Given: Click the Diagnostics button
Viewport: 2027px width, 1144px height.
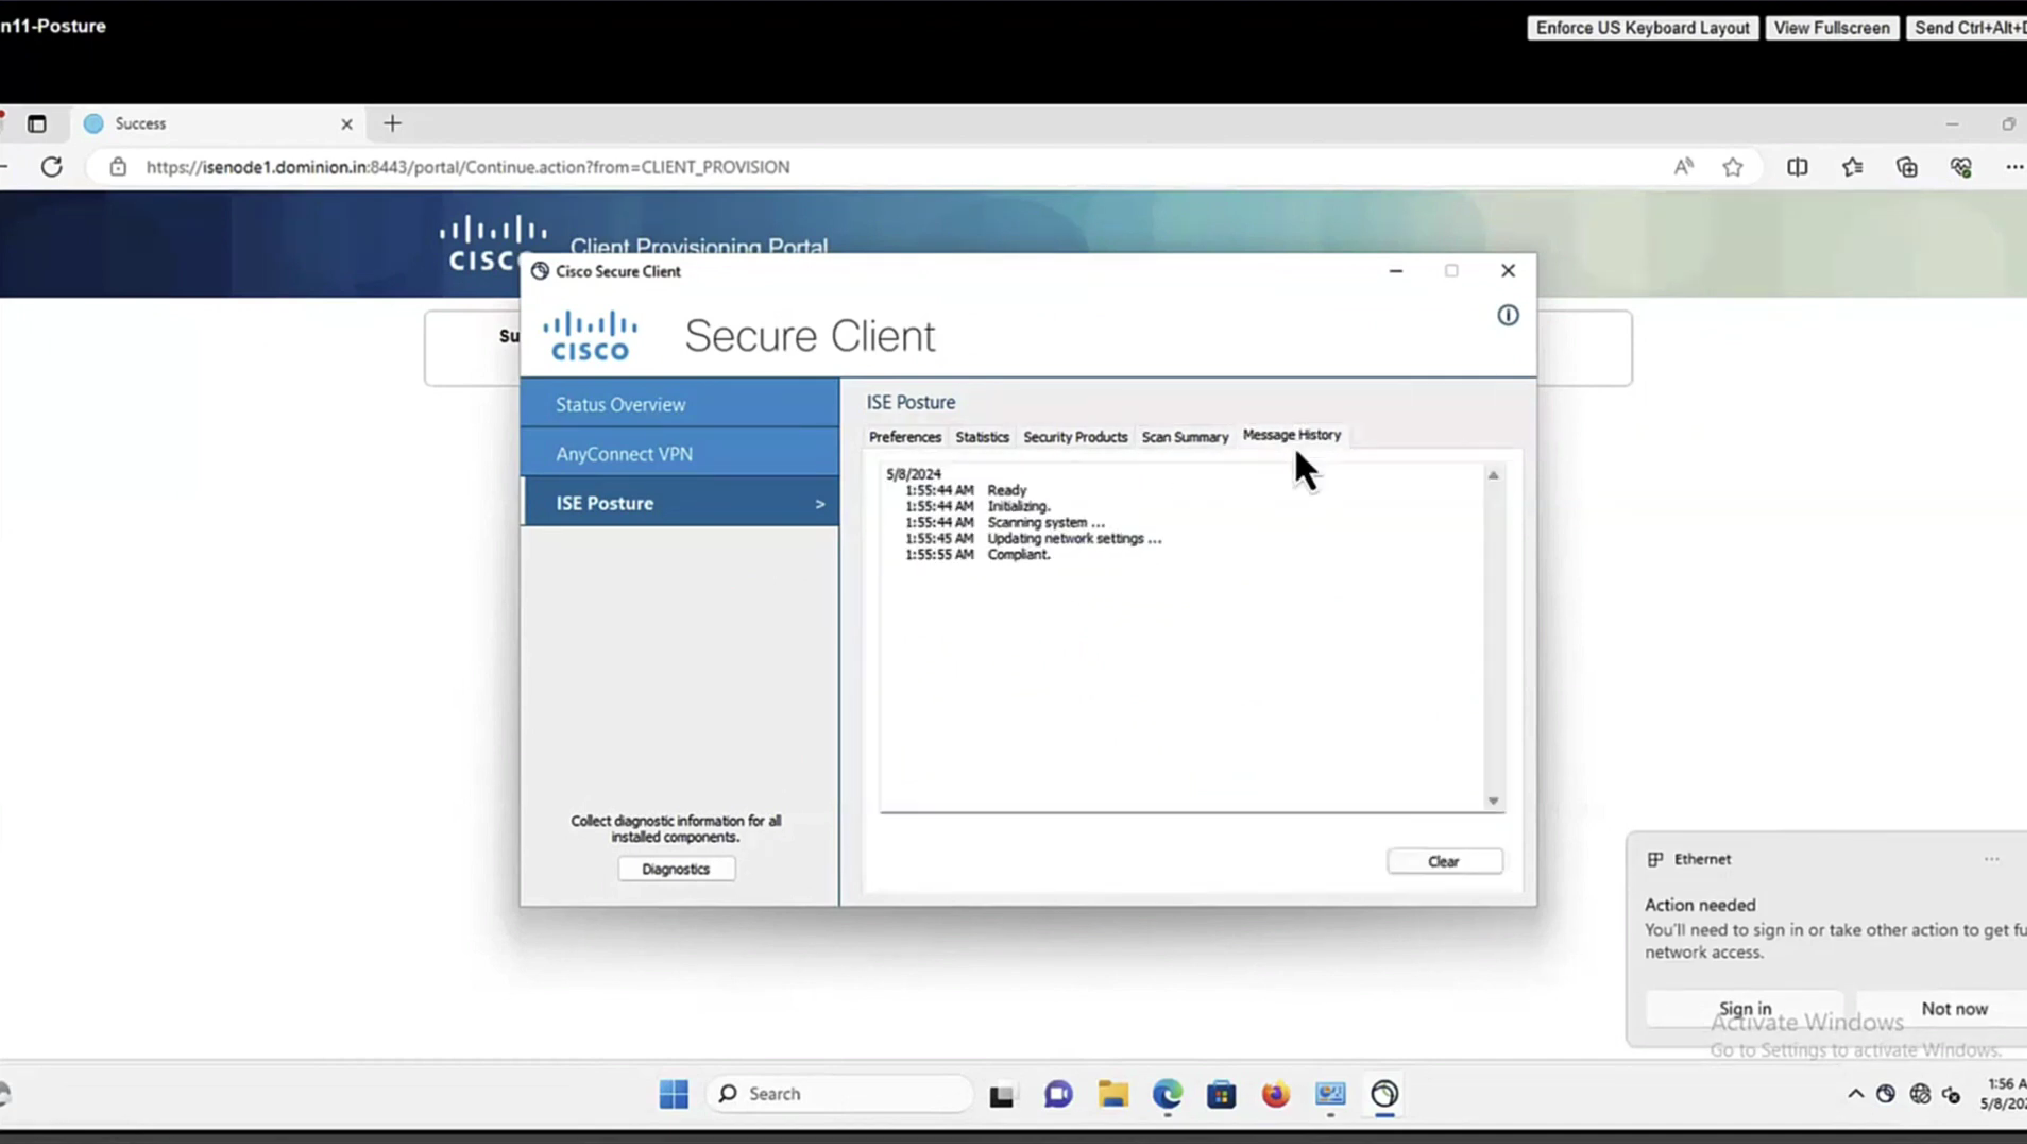Looking at the screenshot, I should 675,869.
